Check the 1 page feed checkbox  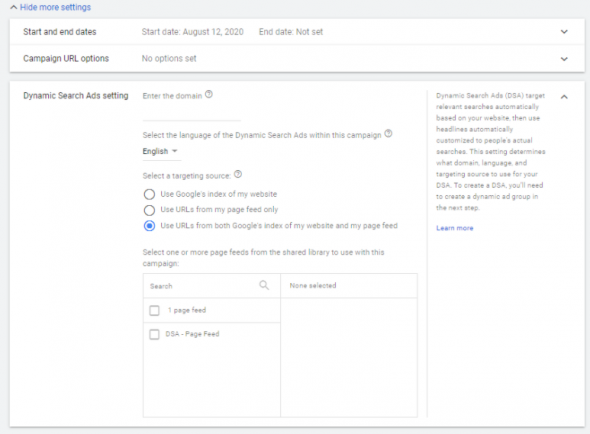154,311
